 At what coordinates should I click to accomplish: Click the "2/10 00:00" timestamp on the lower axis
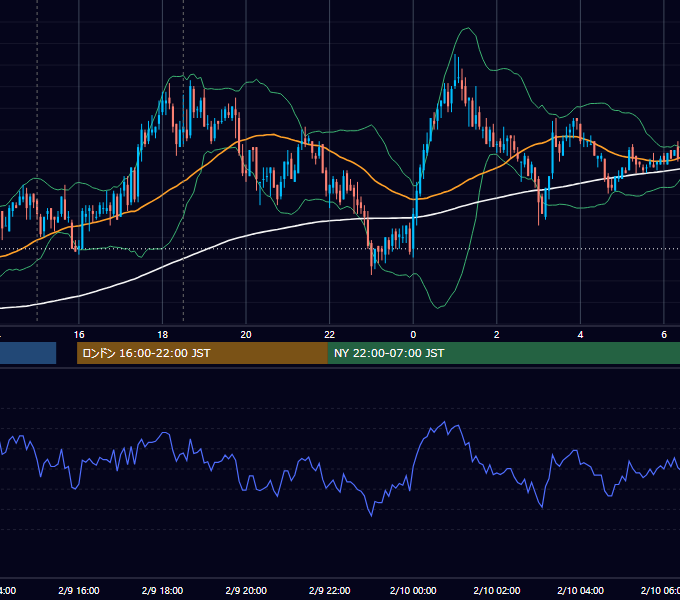click(x=413, y=590)
